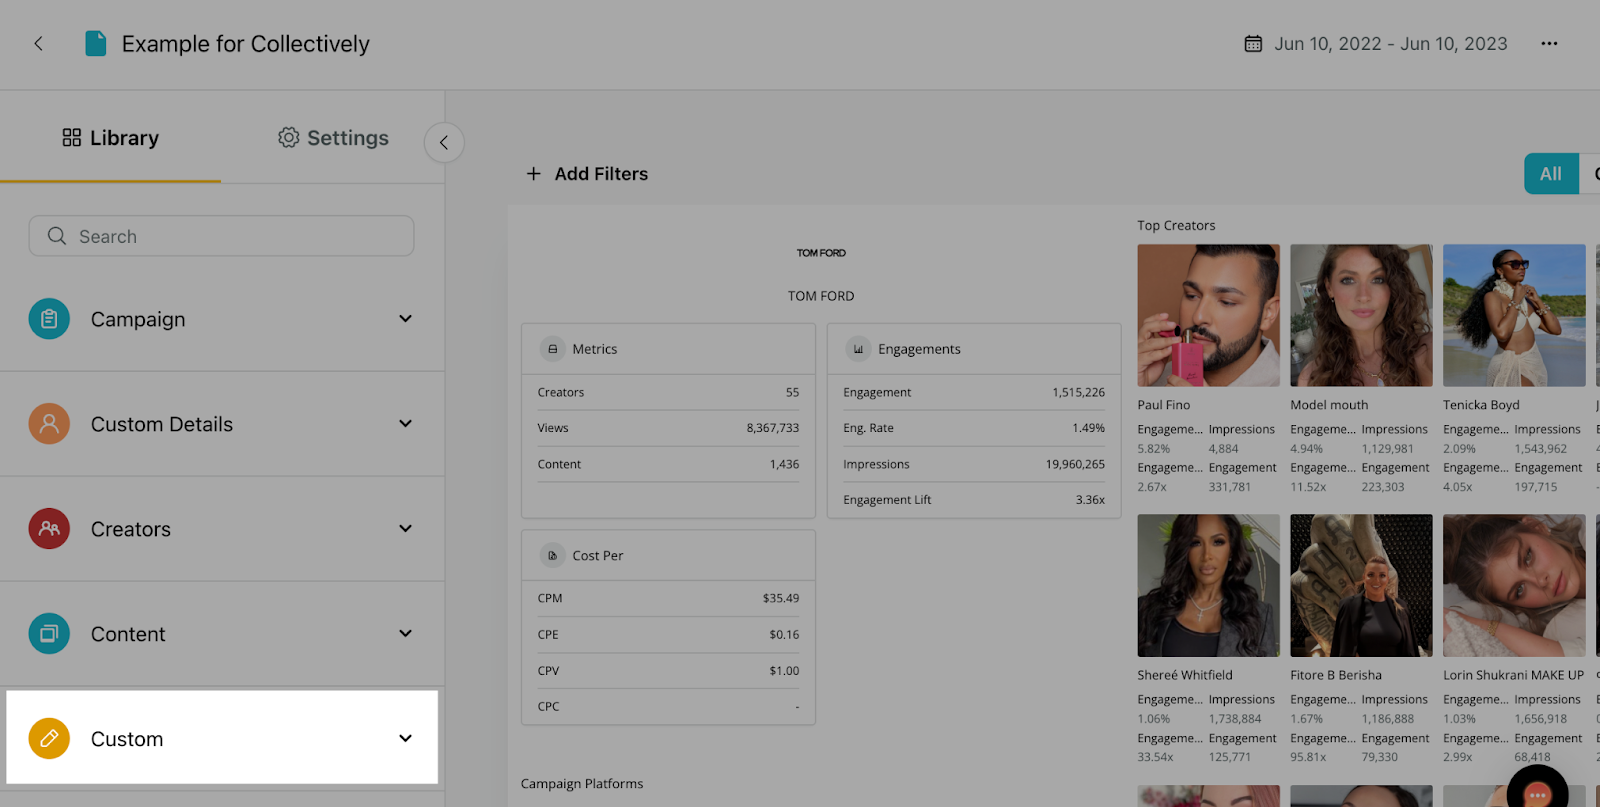1600x807 pixels.
Task: Click the Campaign clipboard icon
Action: click(x=49, y=319)
